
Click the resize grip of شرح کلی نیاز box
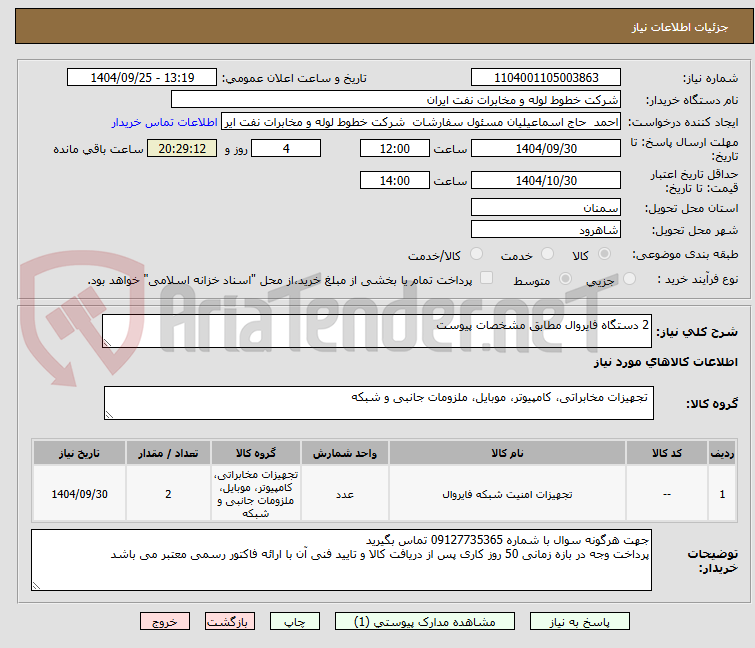pyautogui.click(x=107, y=343)
